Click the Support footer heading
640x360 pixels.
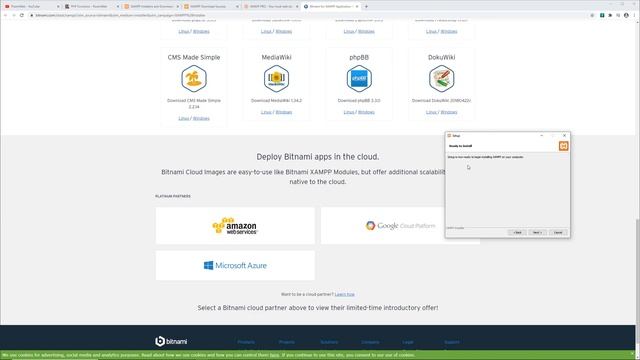point(452,342)
